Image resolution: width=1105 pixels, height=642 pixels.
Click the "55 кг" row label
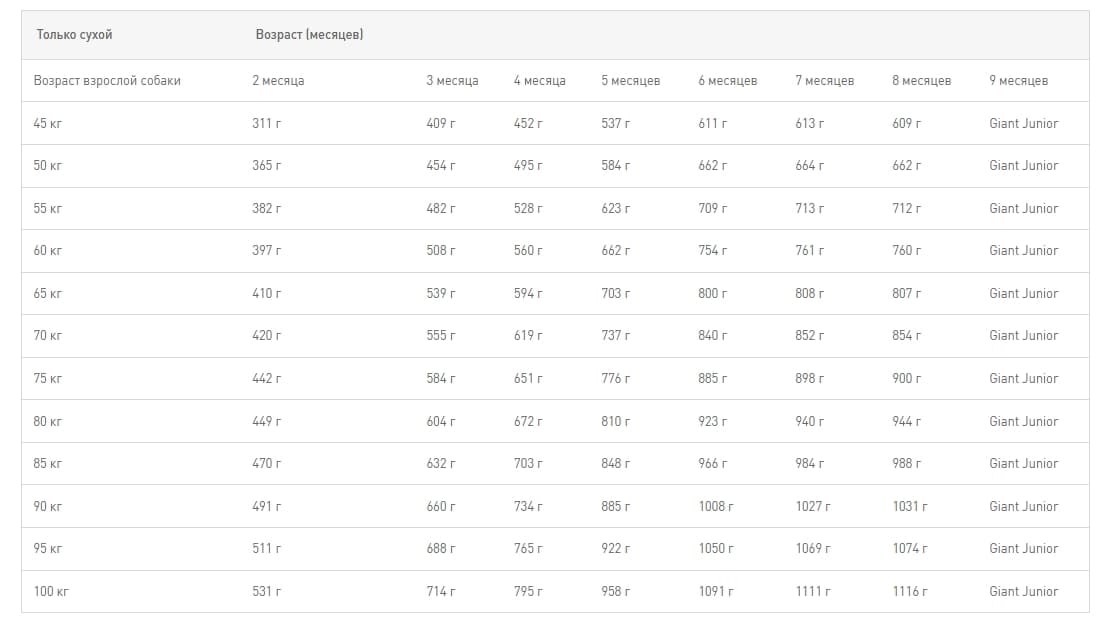(x=48, y=209)
